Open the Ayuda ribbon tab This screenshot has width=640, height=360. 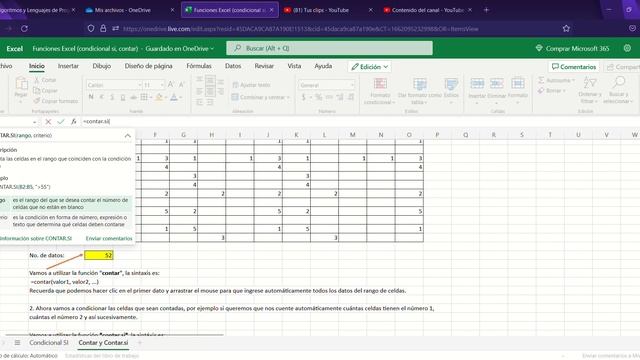point(323,66)
